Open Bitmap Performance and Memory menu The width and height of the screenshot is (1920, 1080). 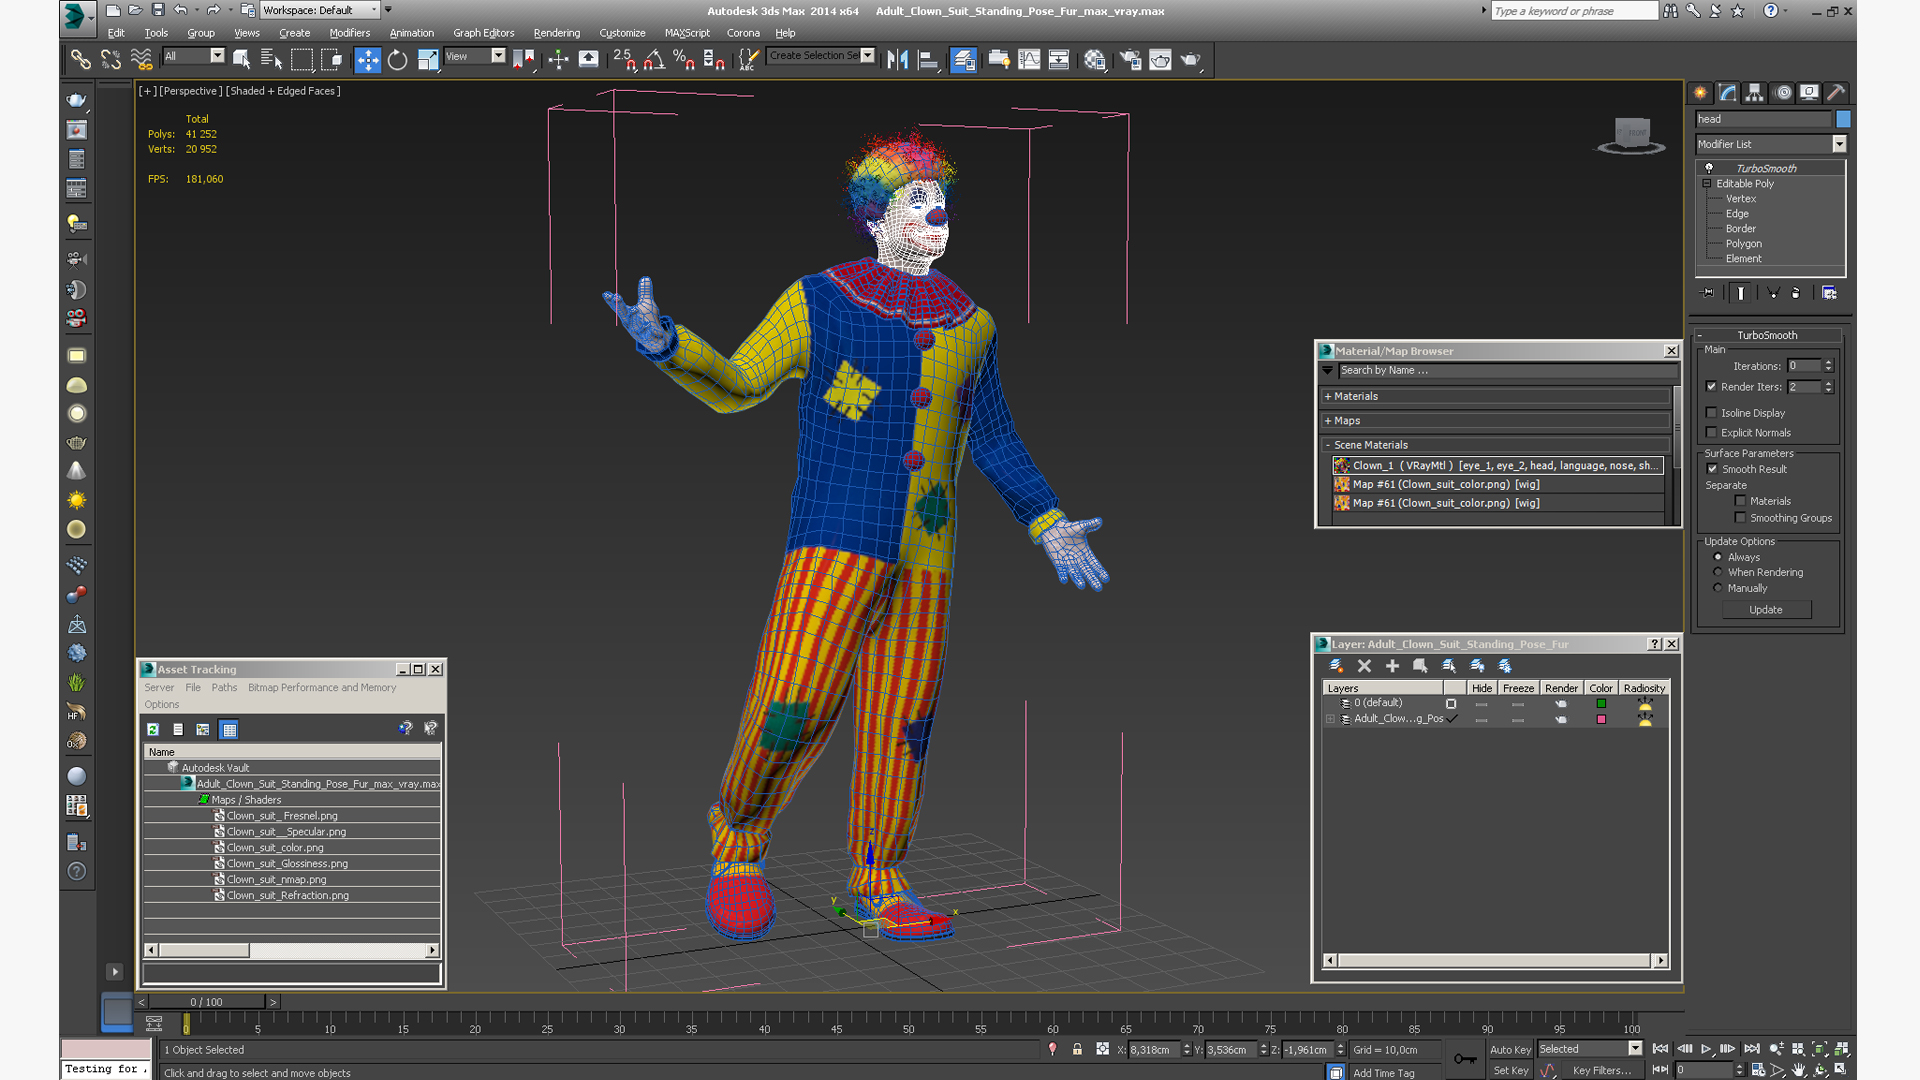tap(322, 687)
